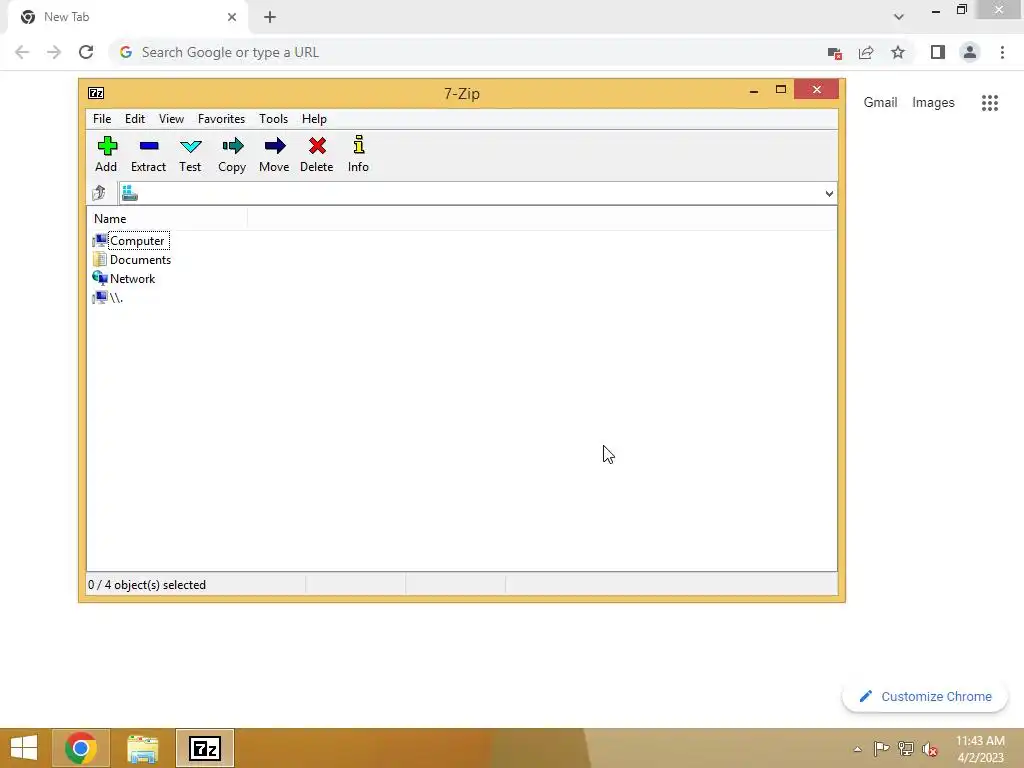The height and width of the screenshot is (768, 1024).
Task: Open the Chrome profile avatar
Action: (970, 52)
